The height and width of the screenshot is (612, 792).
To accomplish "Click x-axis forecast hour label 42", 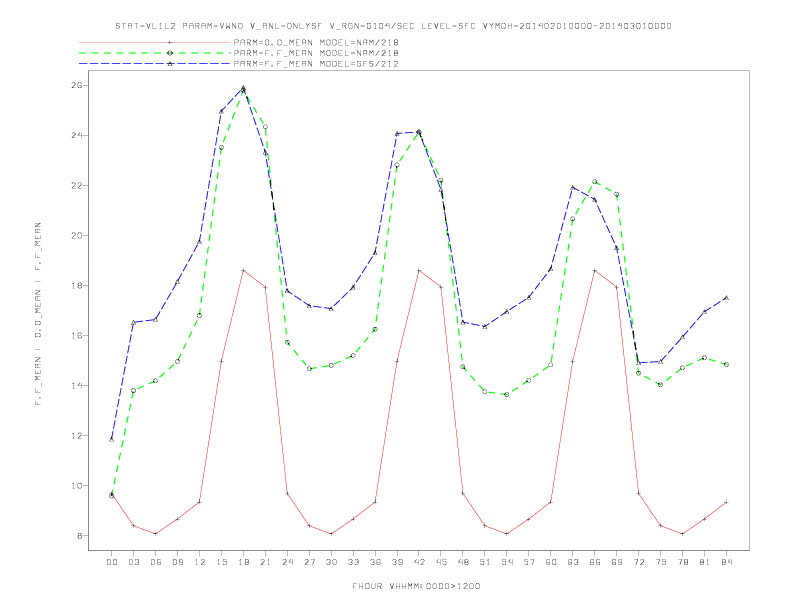I will [x=419, y=562].
